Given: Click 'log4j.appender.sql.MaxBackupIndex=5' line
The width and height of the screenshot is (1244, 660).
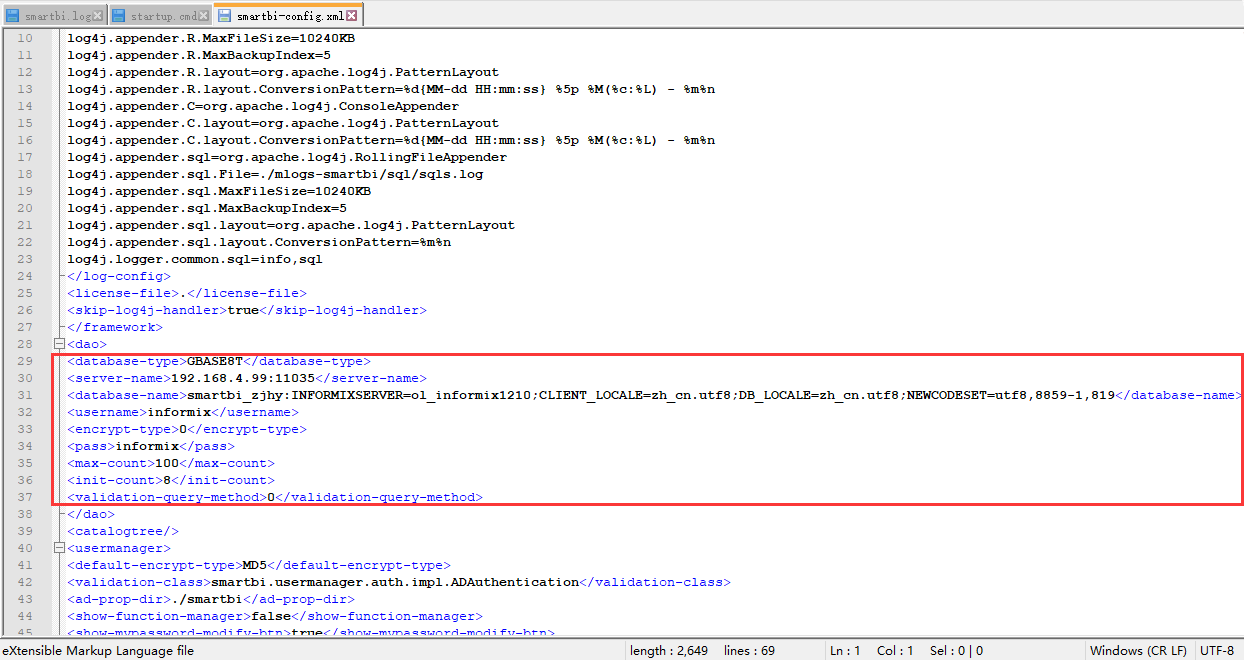Looking at the screenshot, I should tap(207, 208).
